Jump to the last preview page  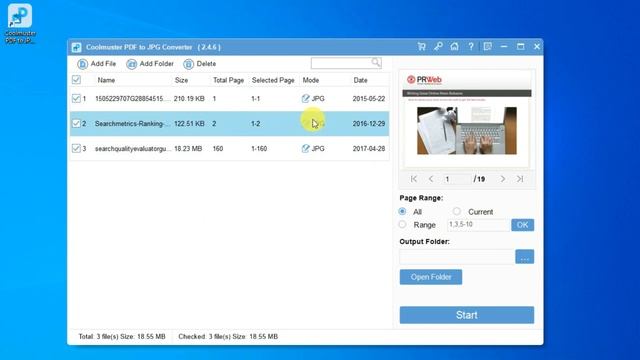[520, 179]
